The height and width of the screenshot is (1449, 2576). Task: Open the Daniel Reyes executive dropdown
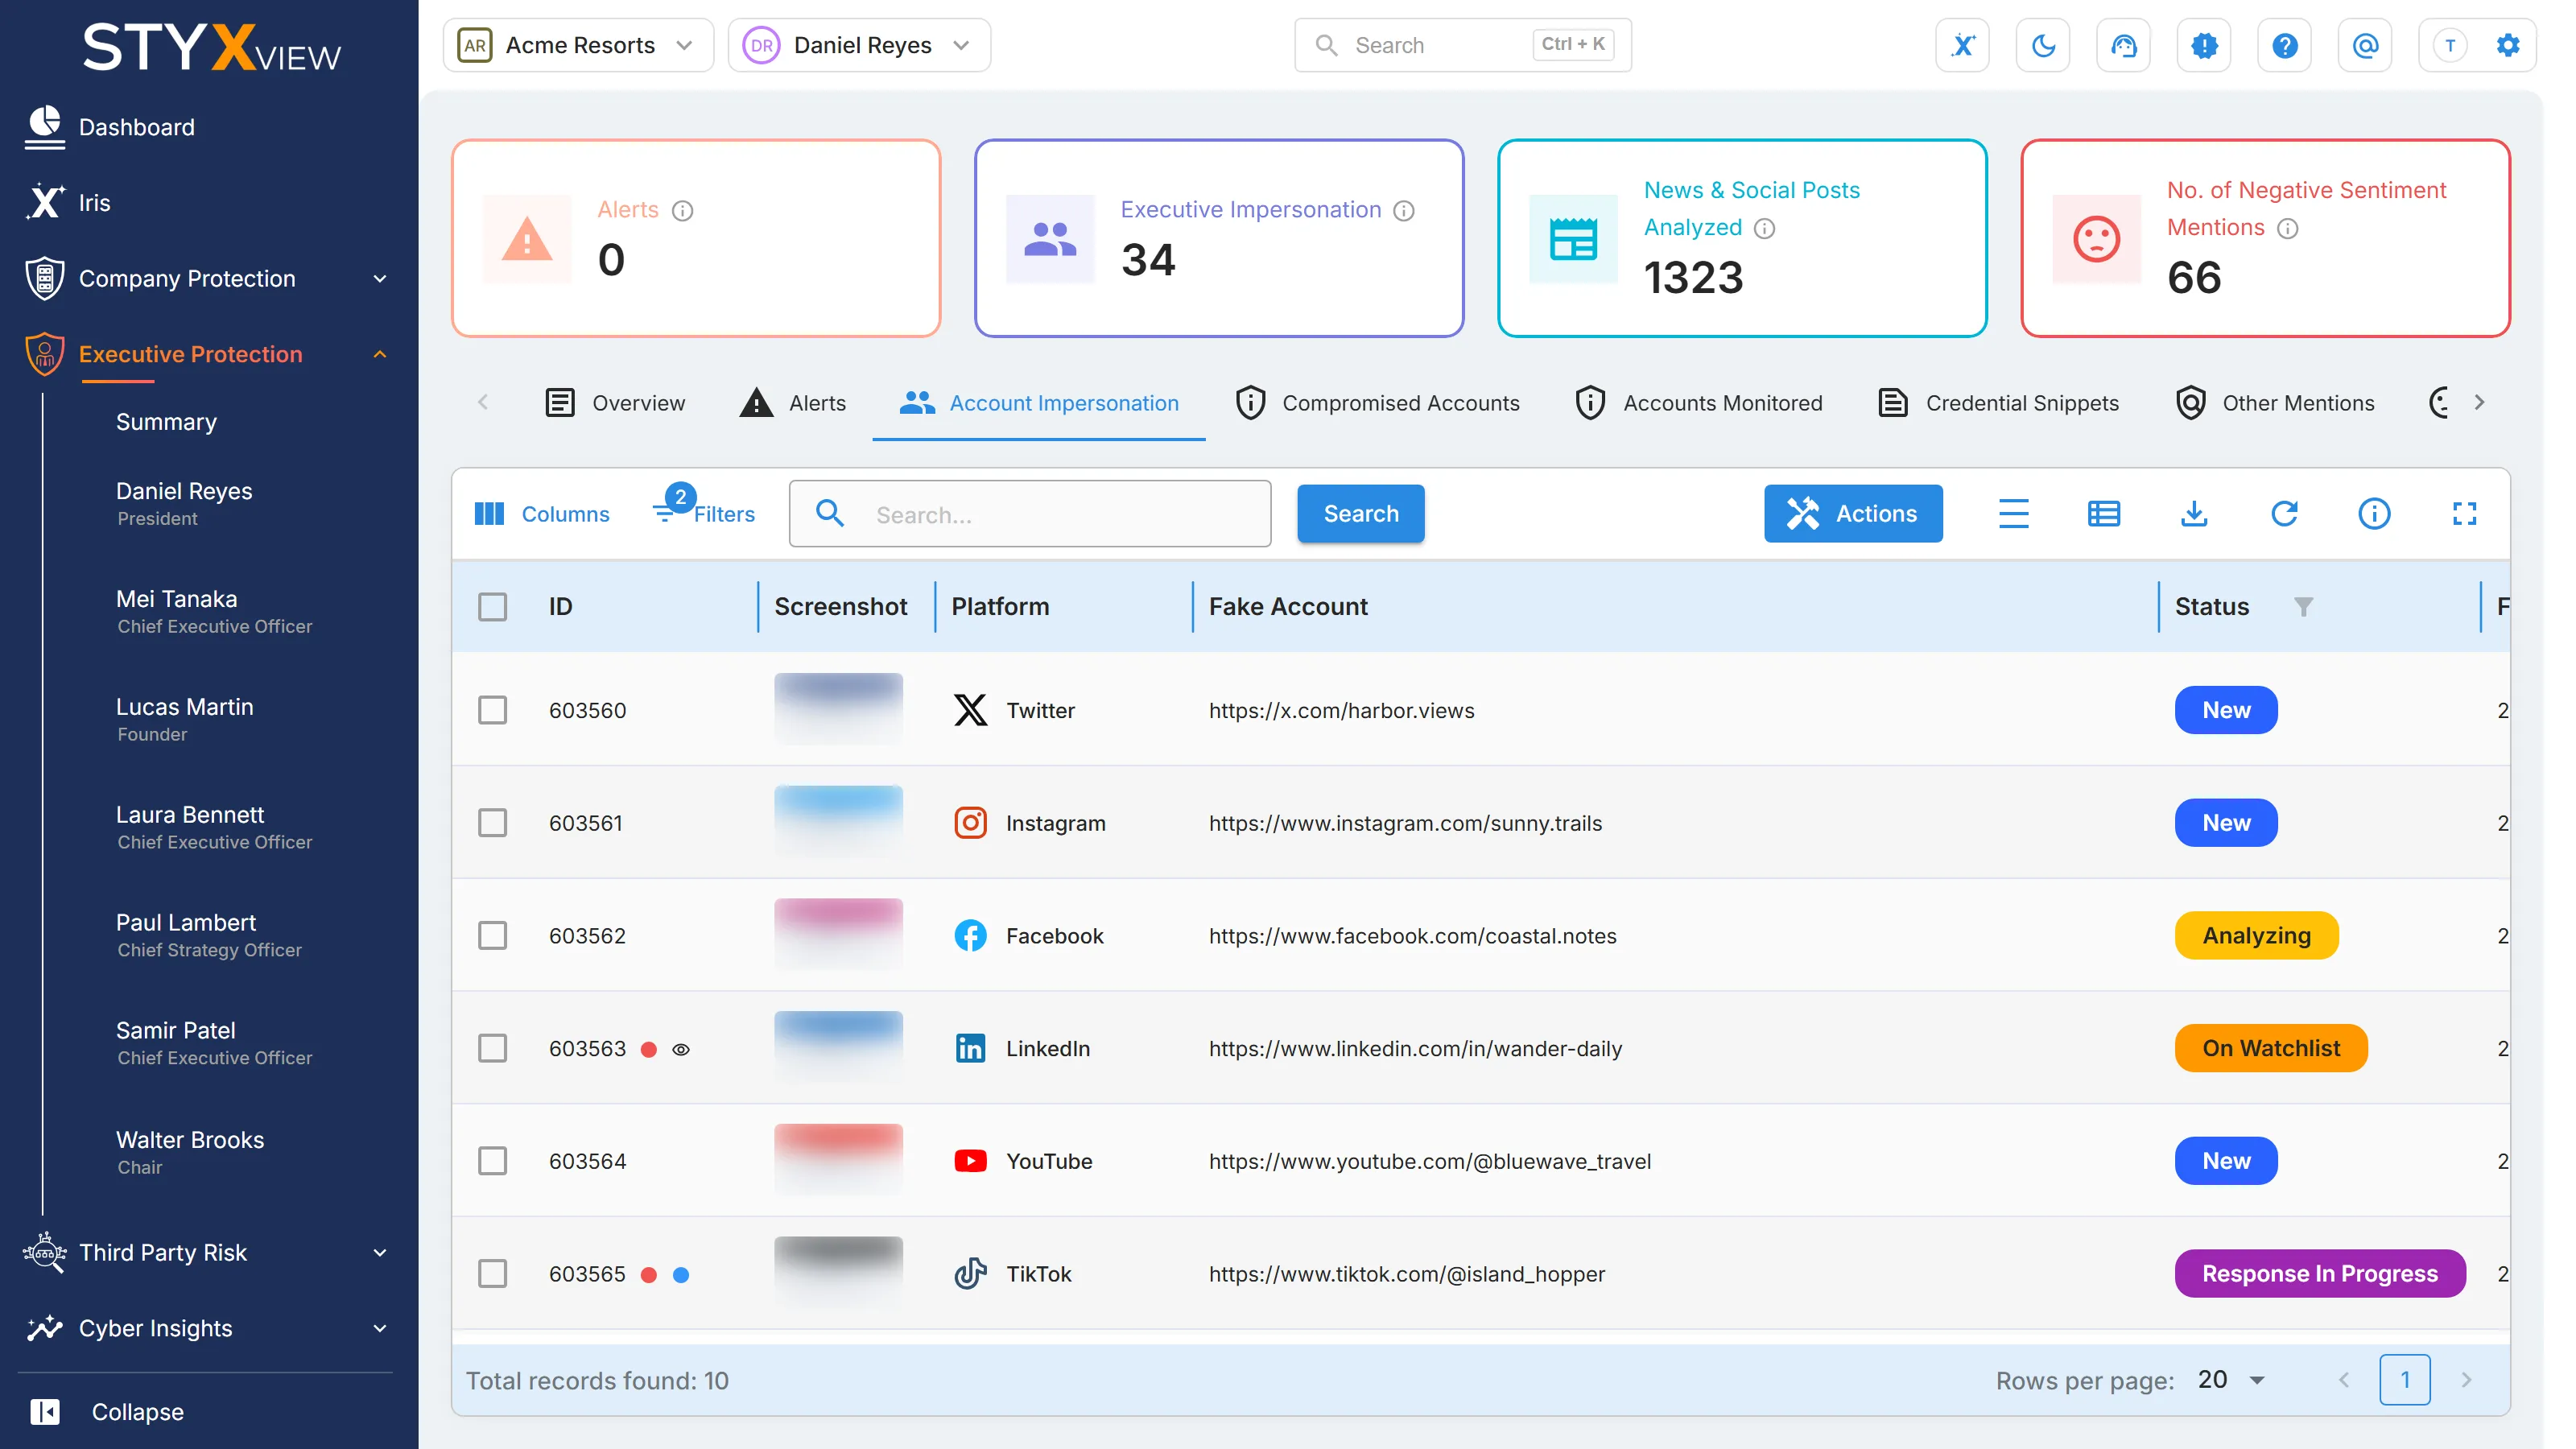tap(859, 45)
